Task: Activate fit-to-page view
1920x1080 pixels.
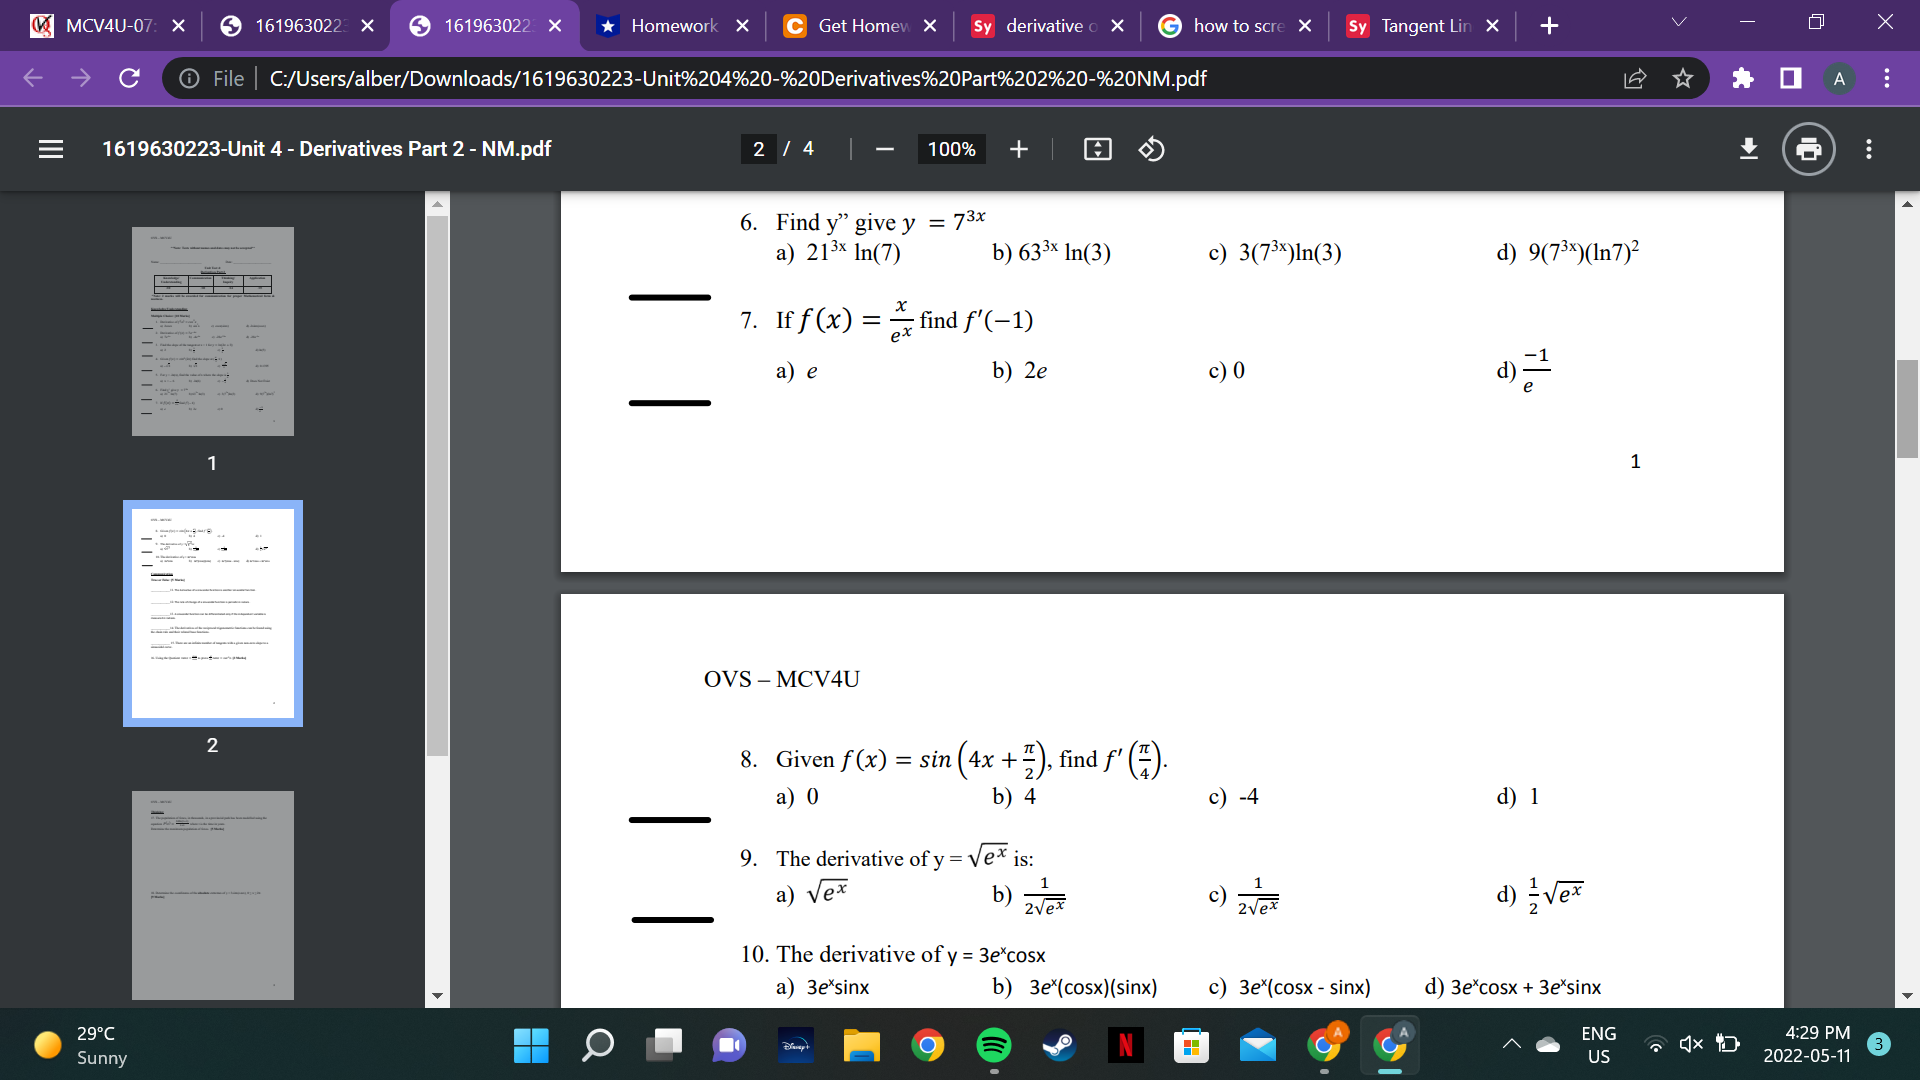Action: 1098,149
